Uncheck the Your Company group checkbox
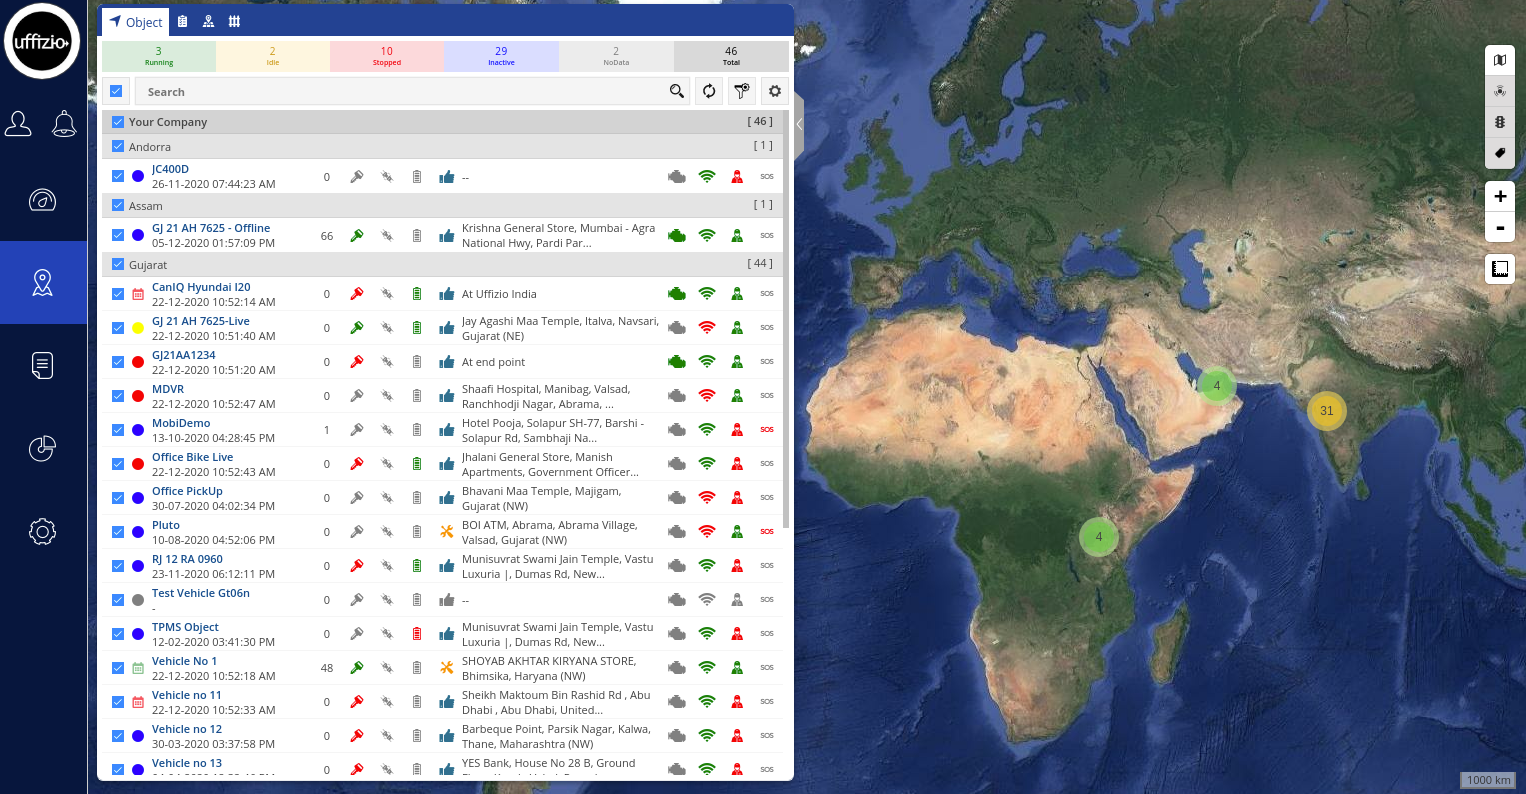 (x=118, y=122)
